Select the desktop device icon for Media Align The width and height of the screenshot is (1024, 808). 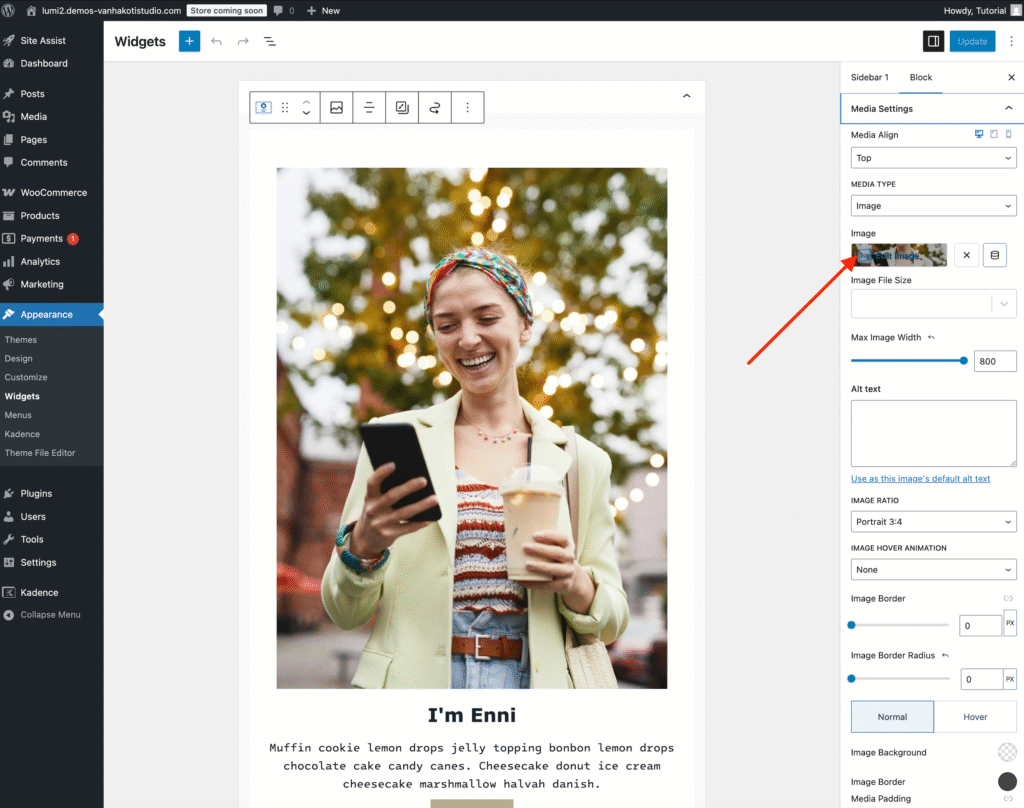[x=979, y=135]
